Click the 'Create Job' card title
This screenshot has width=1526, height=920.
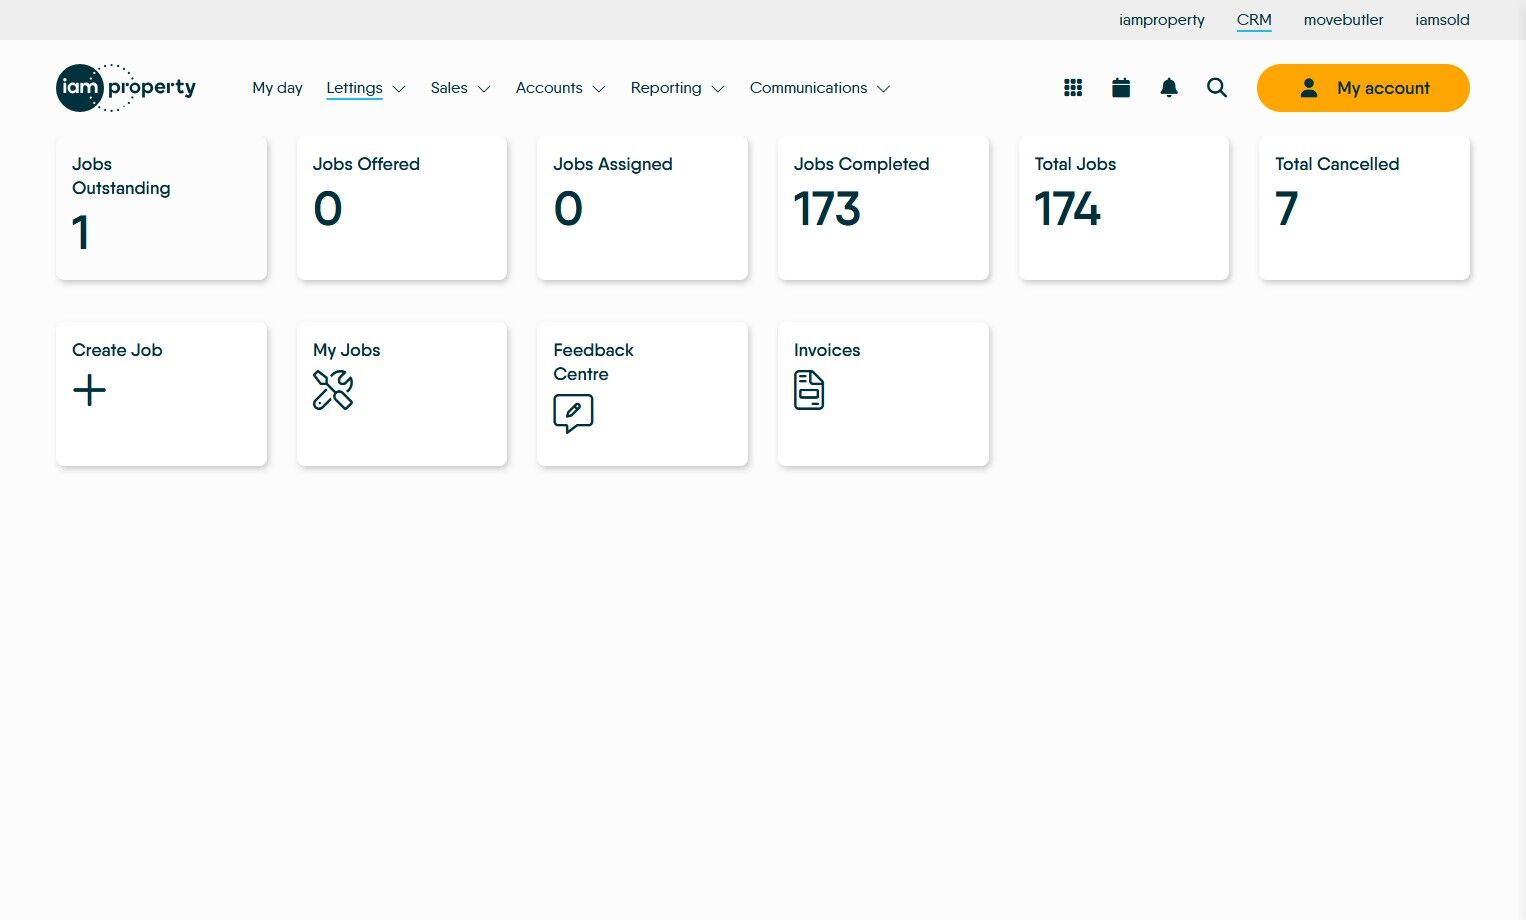pyautogui.click(x=117, y=350)
